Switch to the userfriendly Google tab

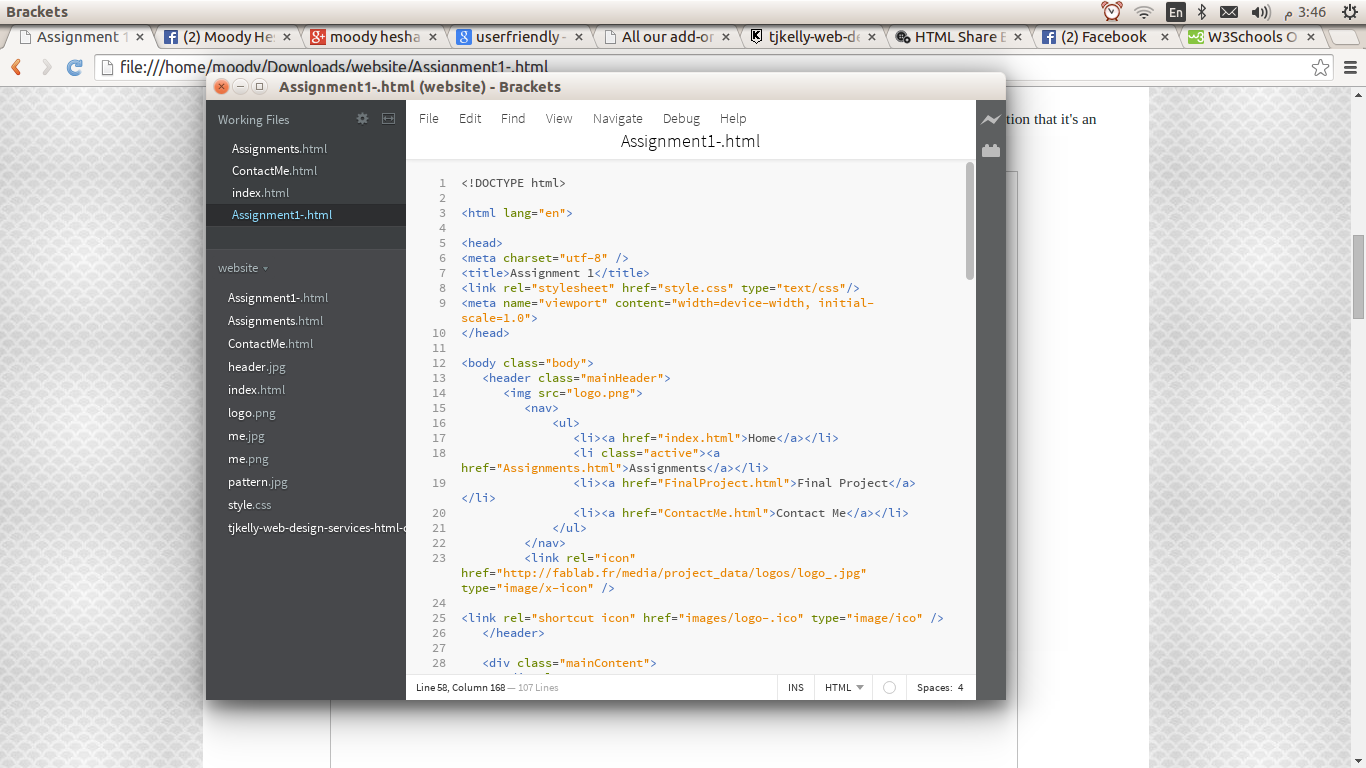tap(521, 37)
